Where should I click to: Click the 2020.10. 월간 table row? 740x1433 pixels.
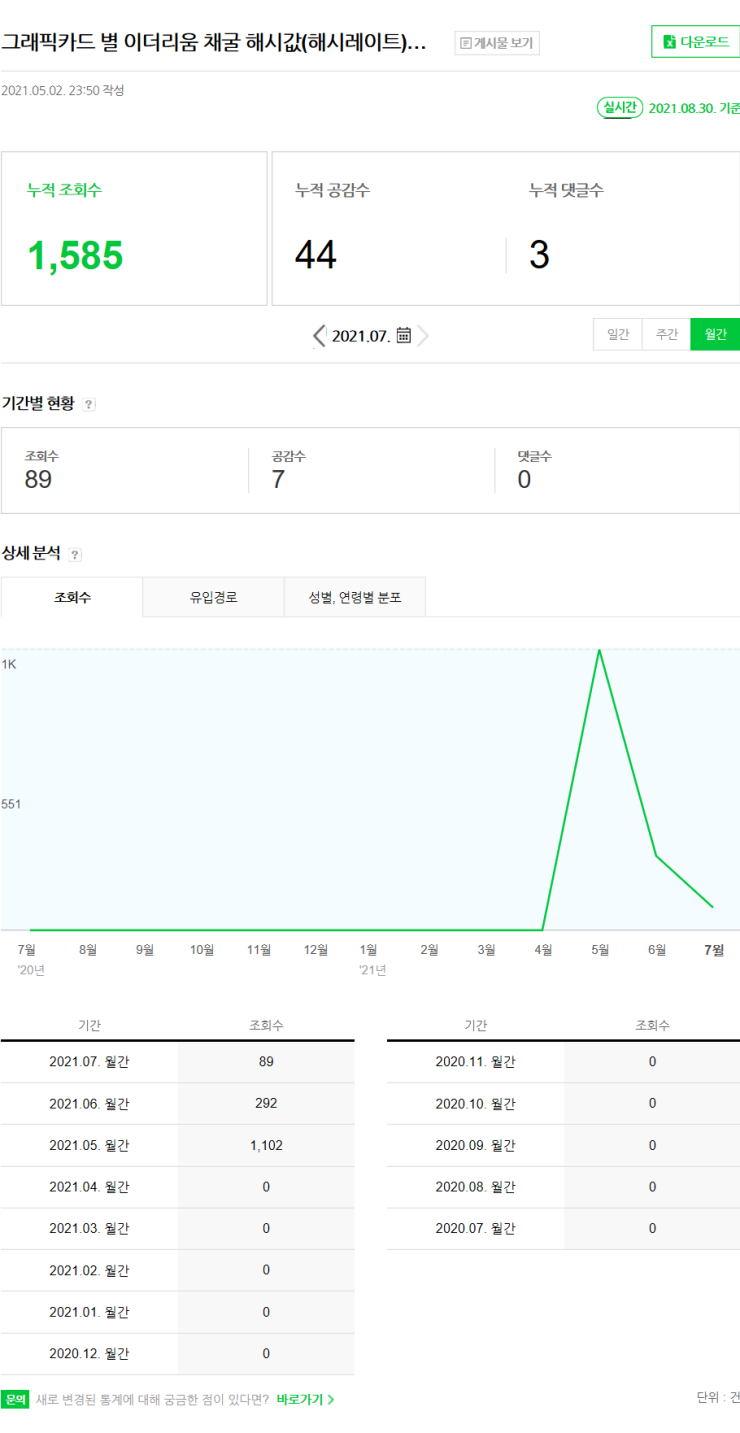[564, 1104]
